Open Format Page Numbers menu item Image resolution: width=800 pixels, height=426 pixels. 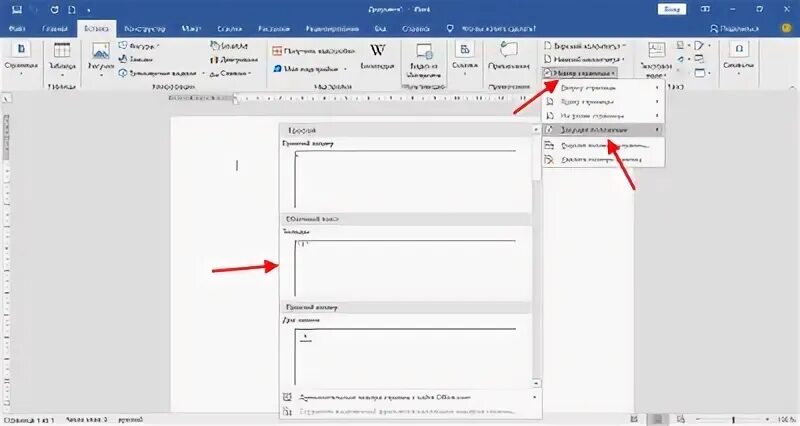tap(603, 145)
